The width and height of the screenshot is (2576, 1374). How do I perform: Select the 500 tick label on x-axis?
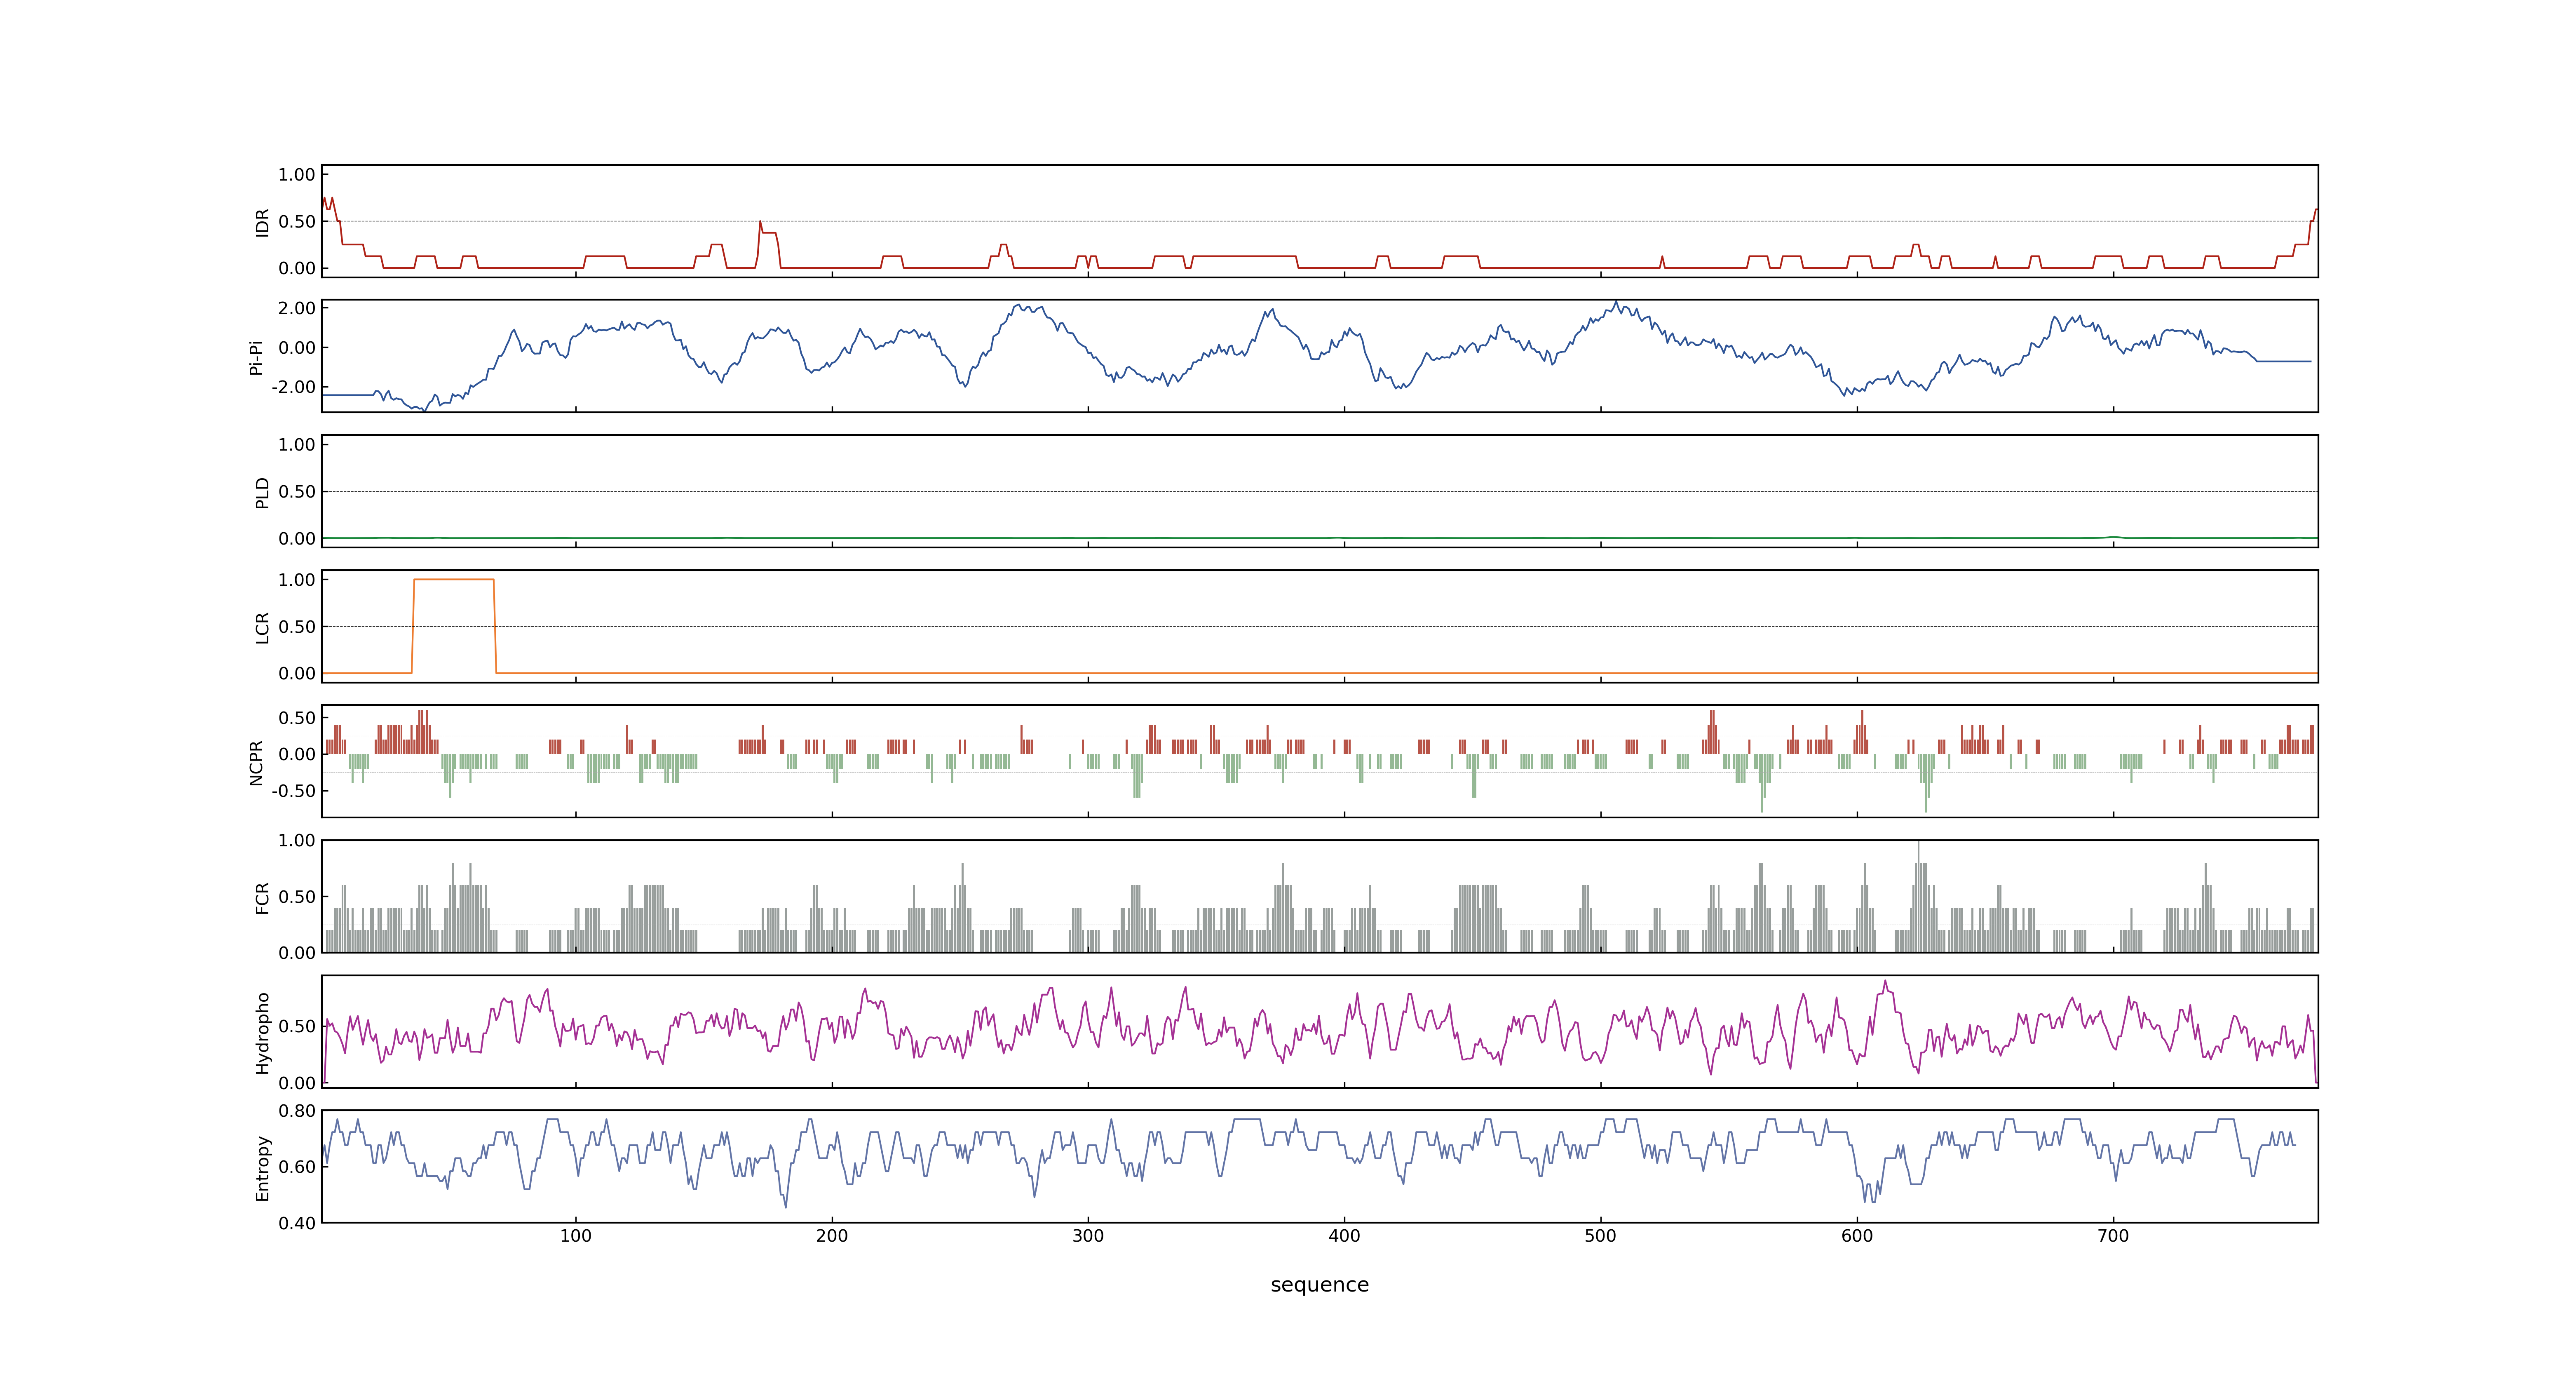[1600, 1236]
